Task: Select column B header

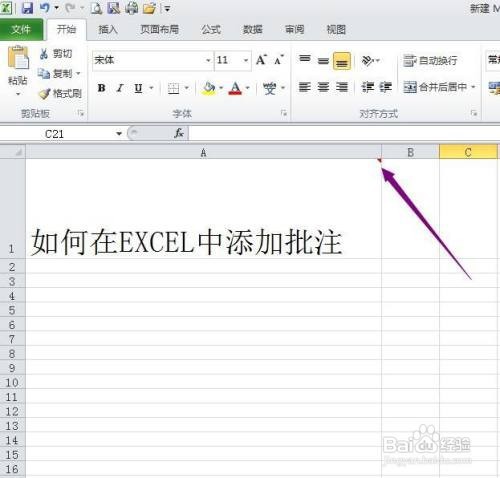Action: (411, 152)
